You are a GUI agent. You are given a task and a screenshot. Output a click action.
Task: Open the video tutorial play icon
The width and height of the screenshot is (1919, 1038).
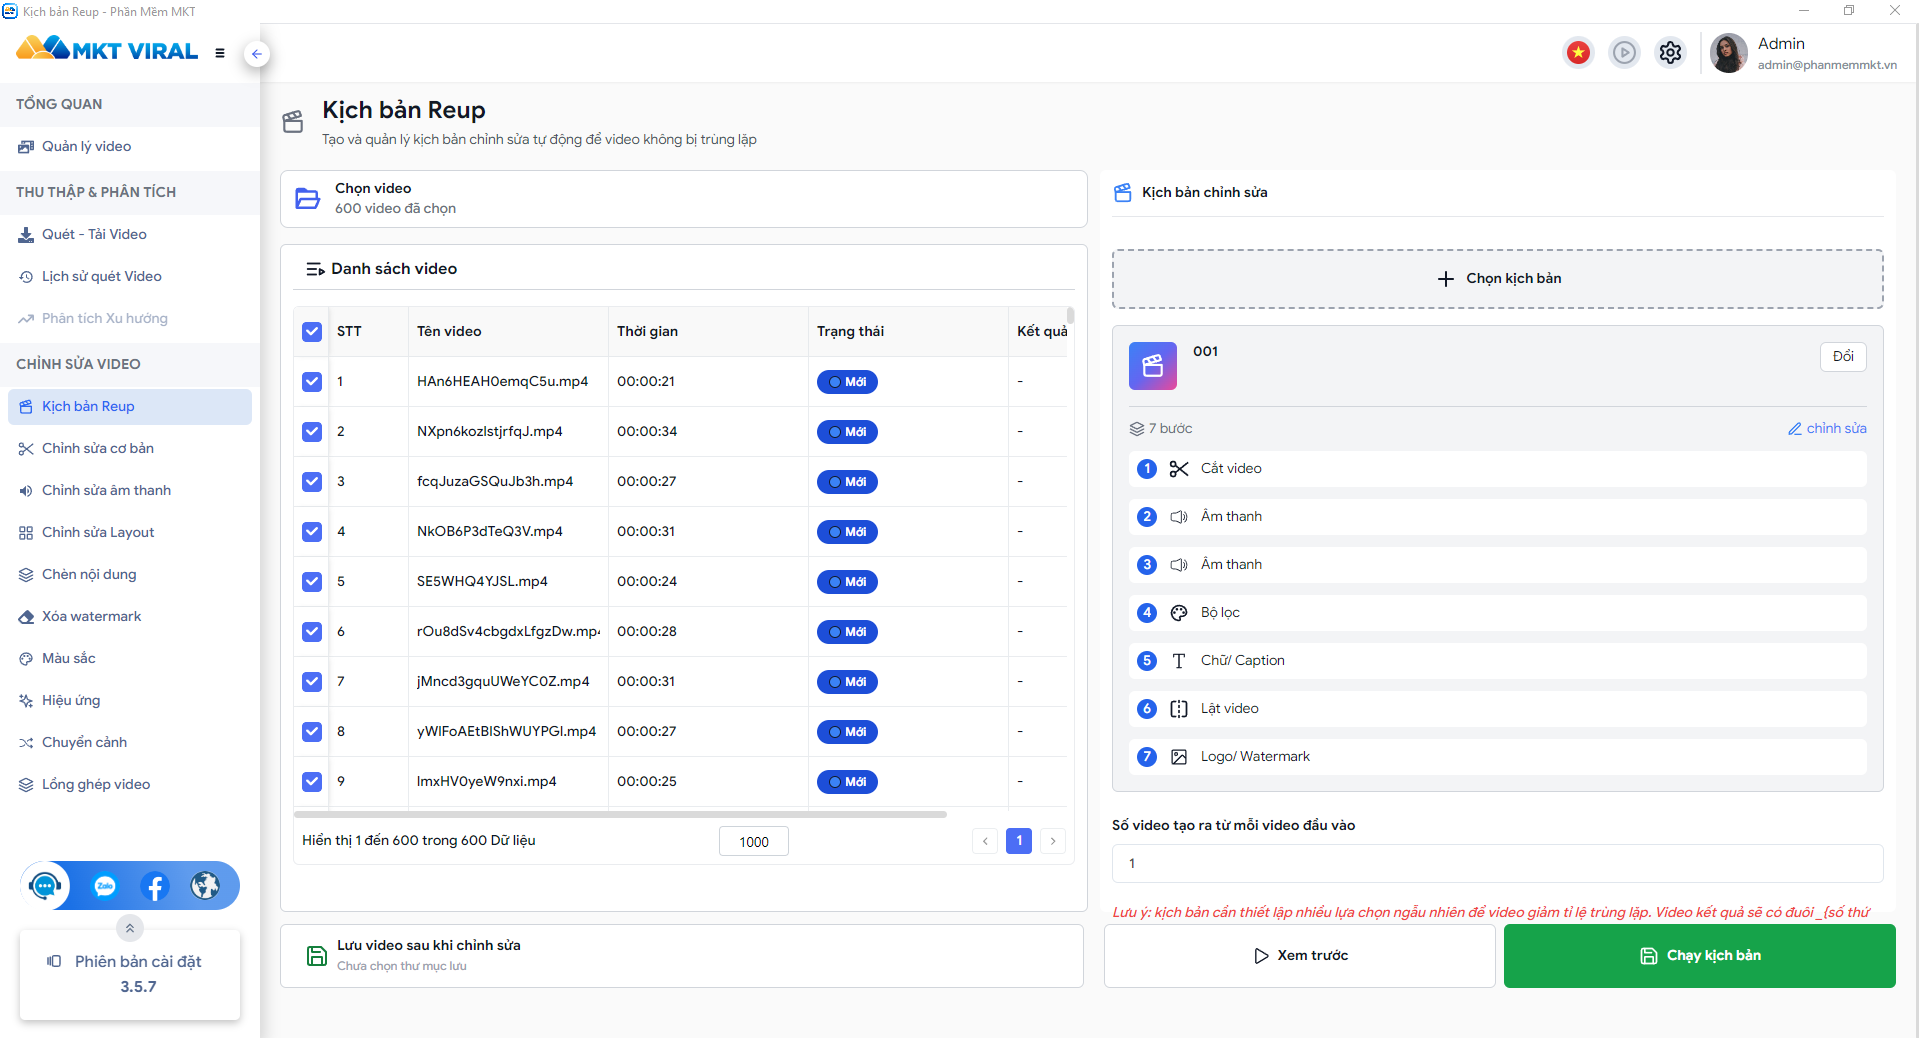coord(1624,52)
